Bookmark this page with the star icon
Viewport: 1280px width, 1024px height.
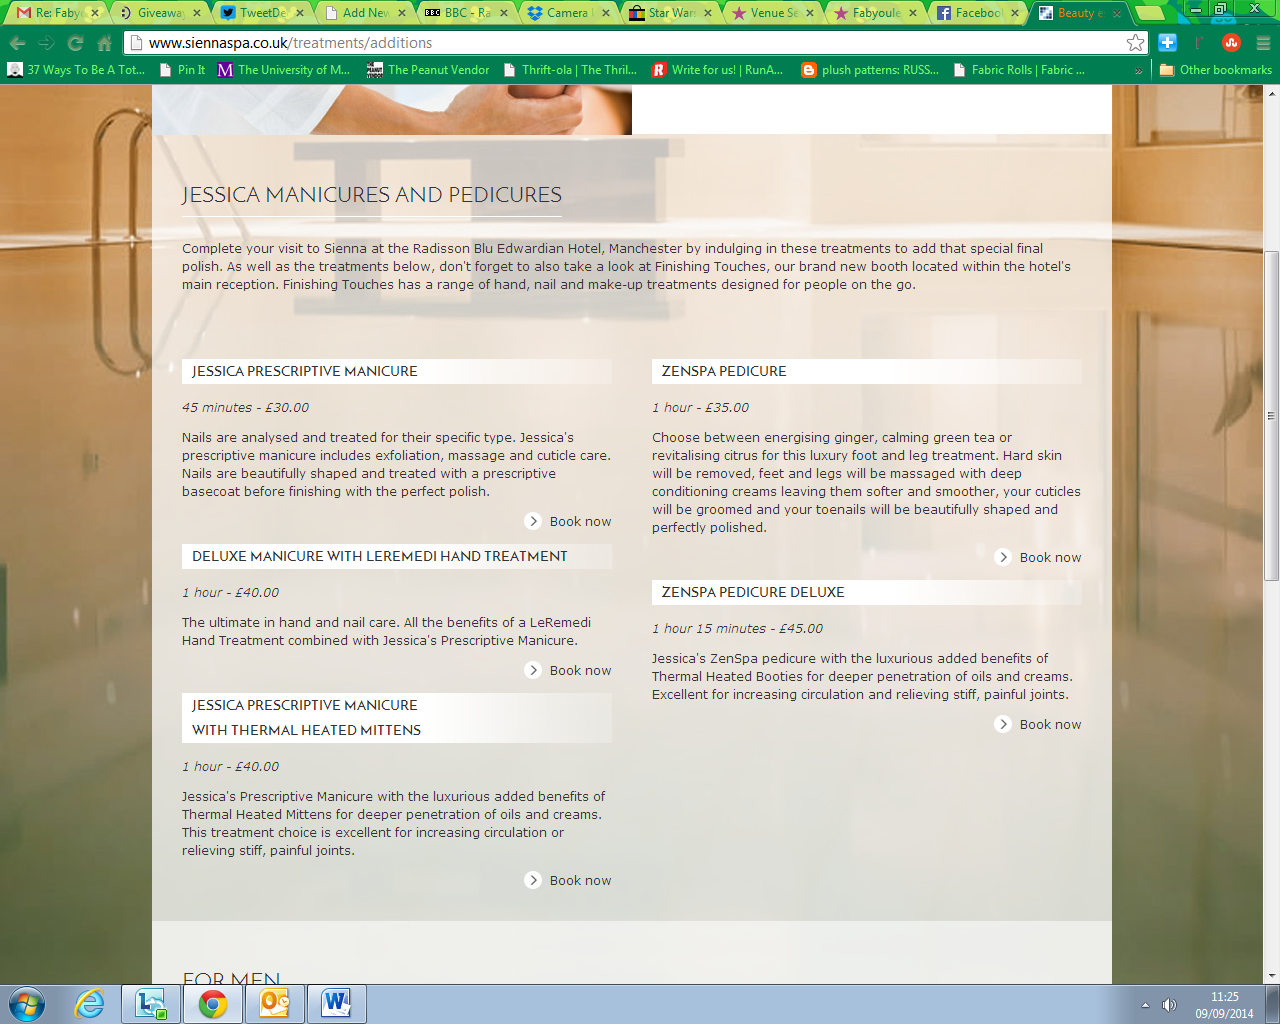1135,43
